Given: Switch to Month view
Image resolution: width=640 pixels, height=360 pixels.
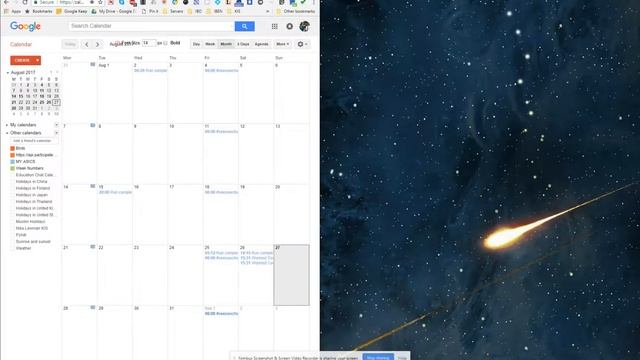Looking at the screenshot, I should [x=226, y=44].
